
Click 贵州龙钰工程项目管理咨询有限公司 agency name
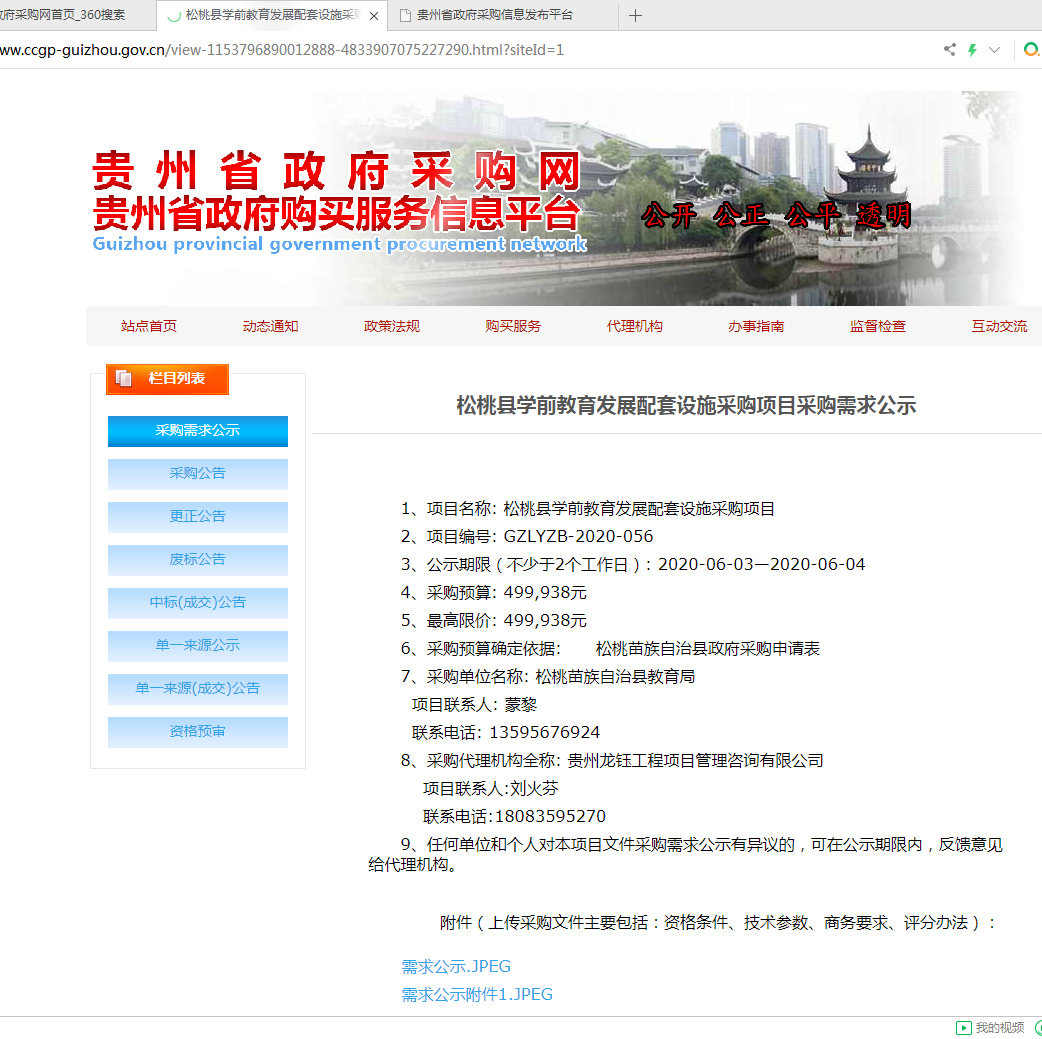coord(696,760)
